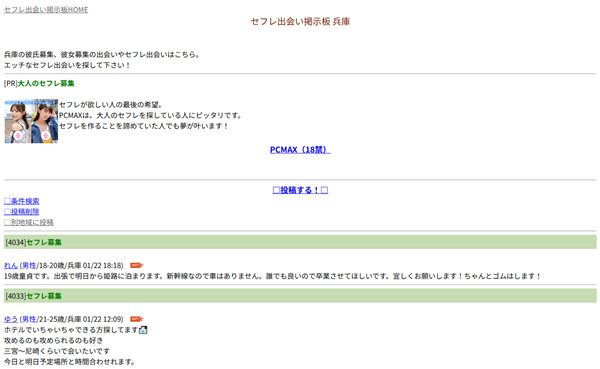Viewport: 600px width, 369px height.
Task: Open the user name れん link
Action: pyautogui.click(x=11, y=265)
